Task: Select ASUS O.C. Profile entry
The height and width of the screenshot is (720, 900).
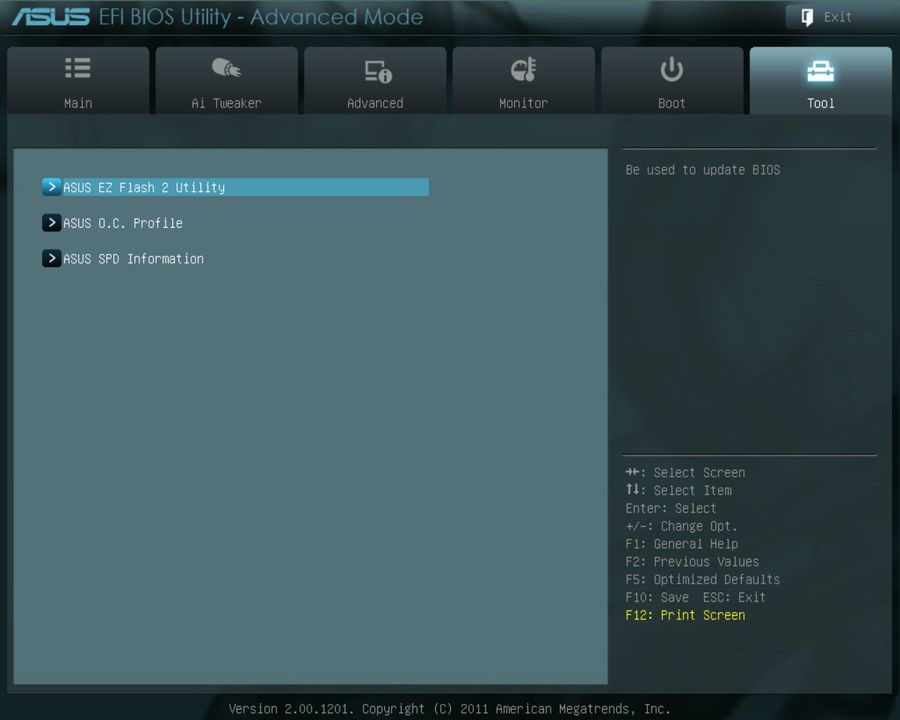Action: click(x=122, y=222)
